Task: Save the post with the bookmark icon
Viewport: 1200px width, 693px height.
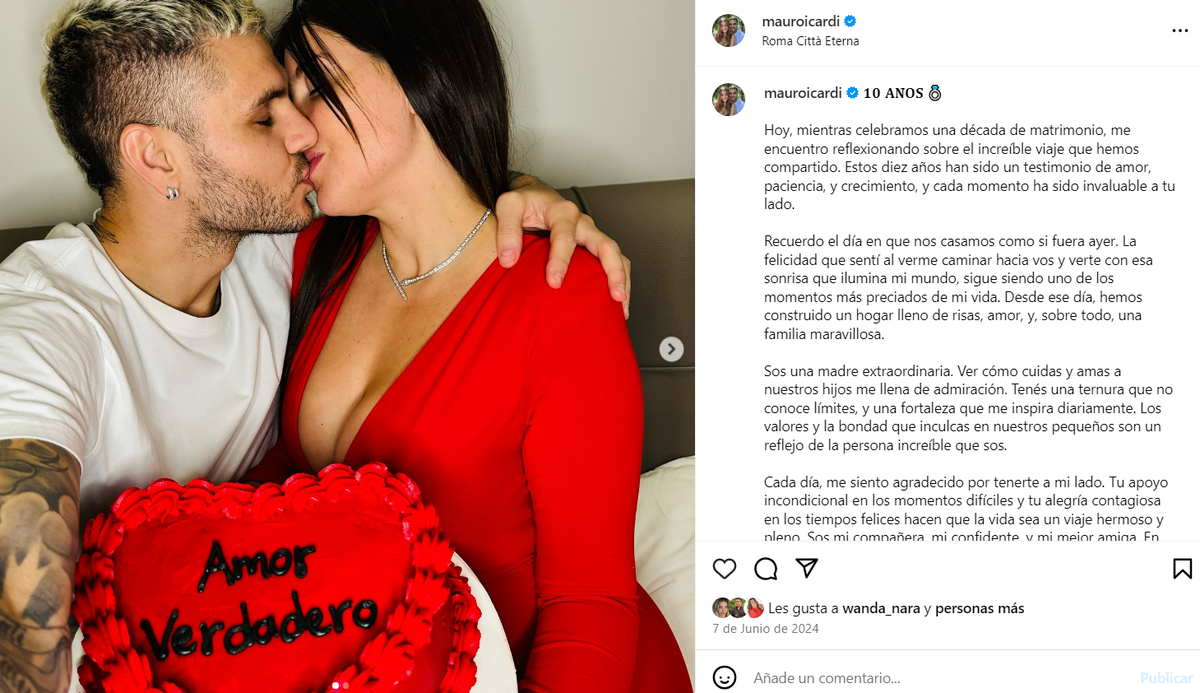Action: coord(1182,569)
